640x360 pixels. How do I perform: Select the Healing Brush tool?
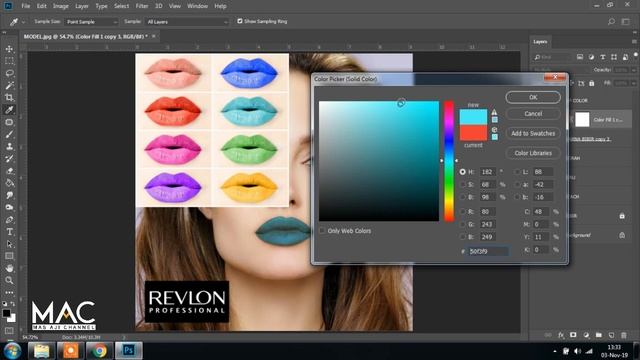click(9, 122)
